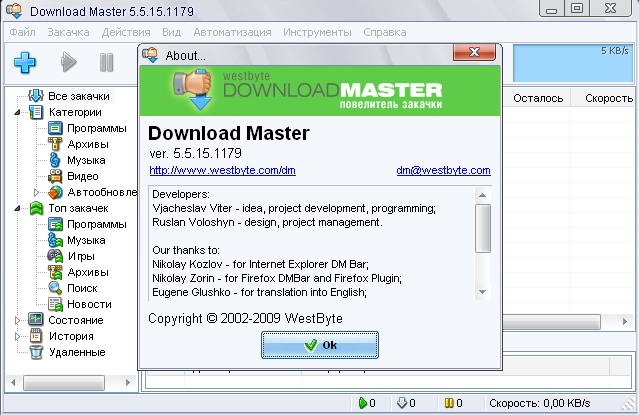Select the Новости tree label
Image resolution: width=639 pixels, height=415 pixels.
pyautogui.click(x=89, y=304)
